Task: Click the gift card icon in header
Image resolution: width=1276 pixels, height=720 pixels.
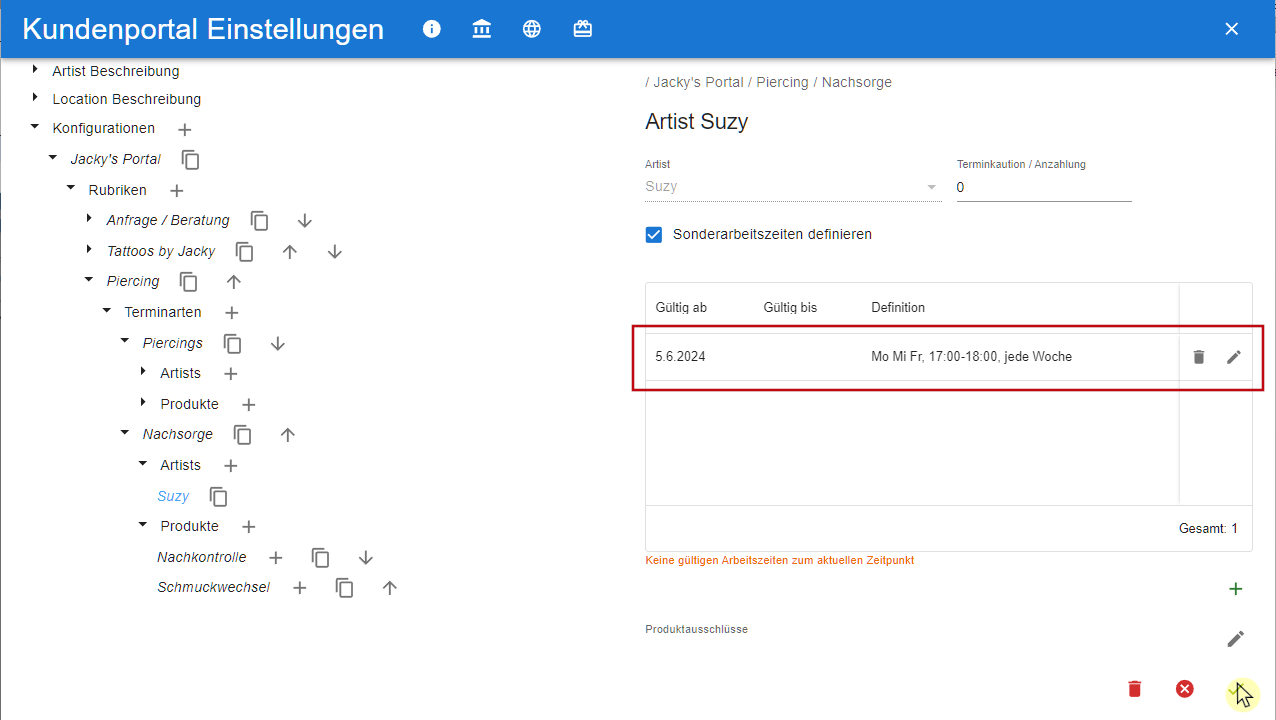Action: tap(583, 29)
